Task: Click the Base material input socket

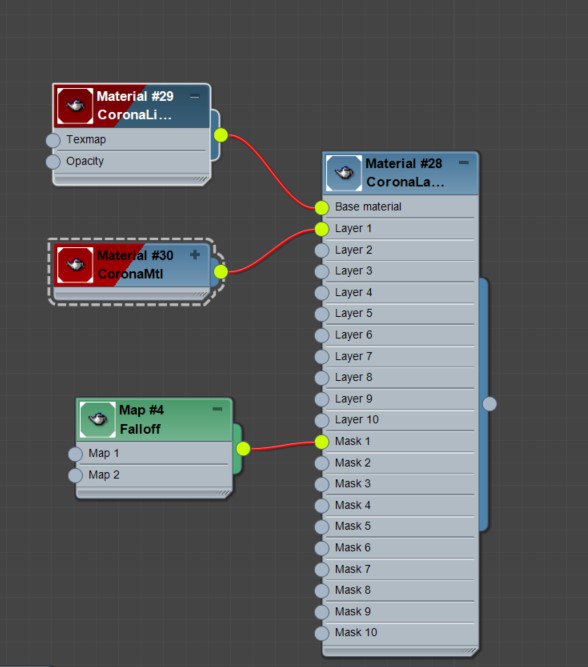Action: pos(322,208)
